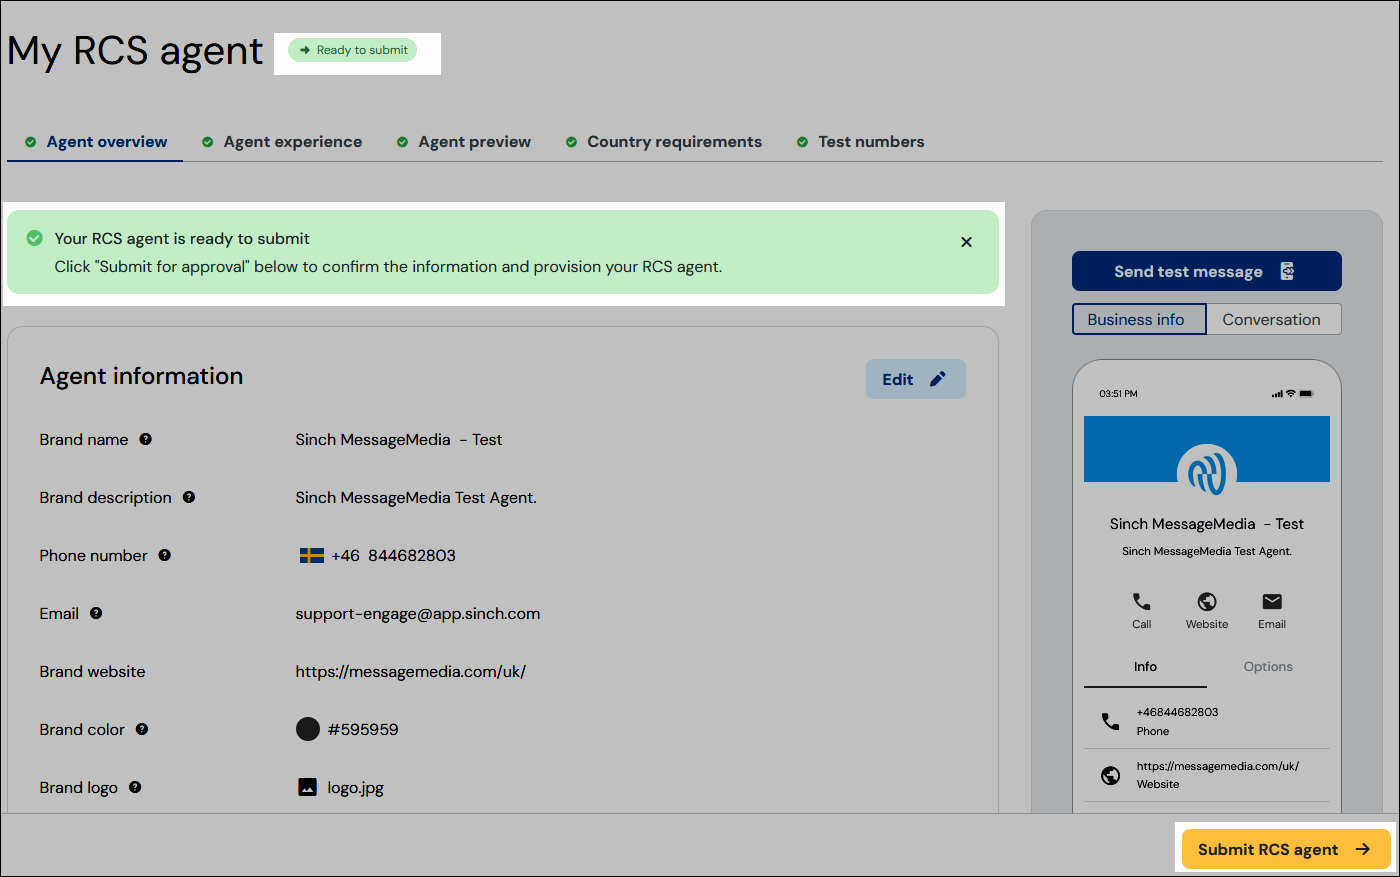The height and width of the screenshot is (877, 1400).
Task: Click help icon next to Brand description
Action: [x=189, y=497]
